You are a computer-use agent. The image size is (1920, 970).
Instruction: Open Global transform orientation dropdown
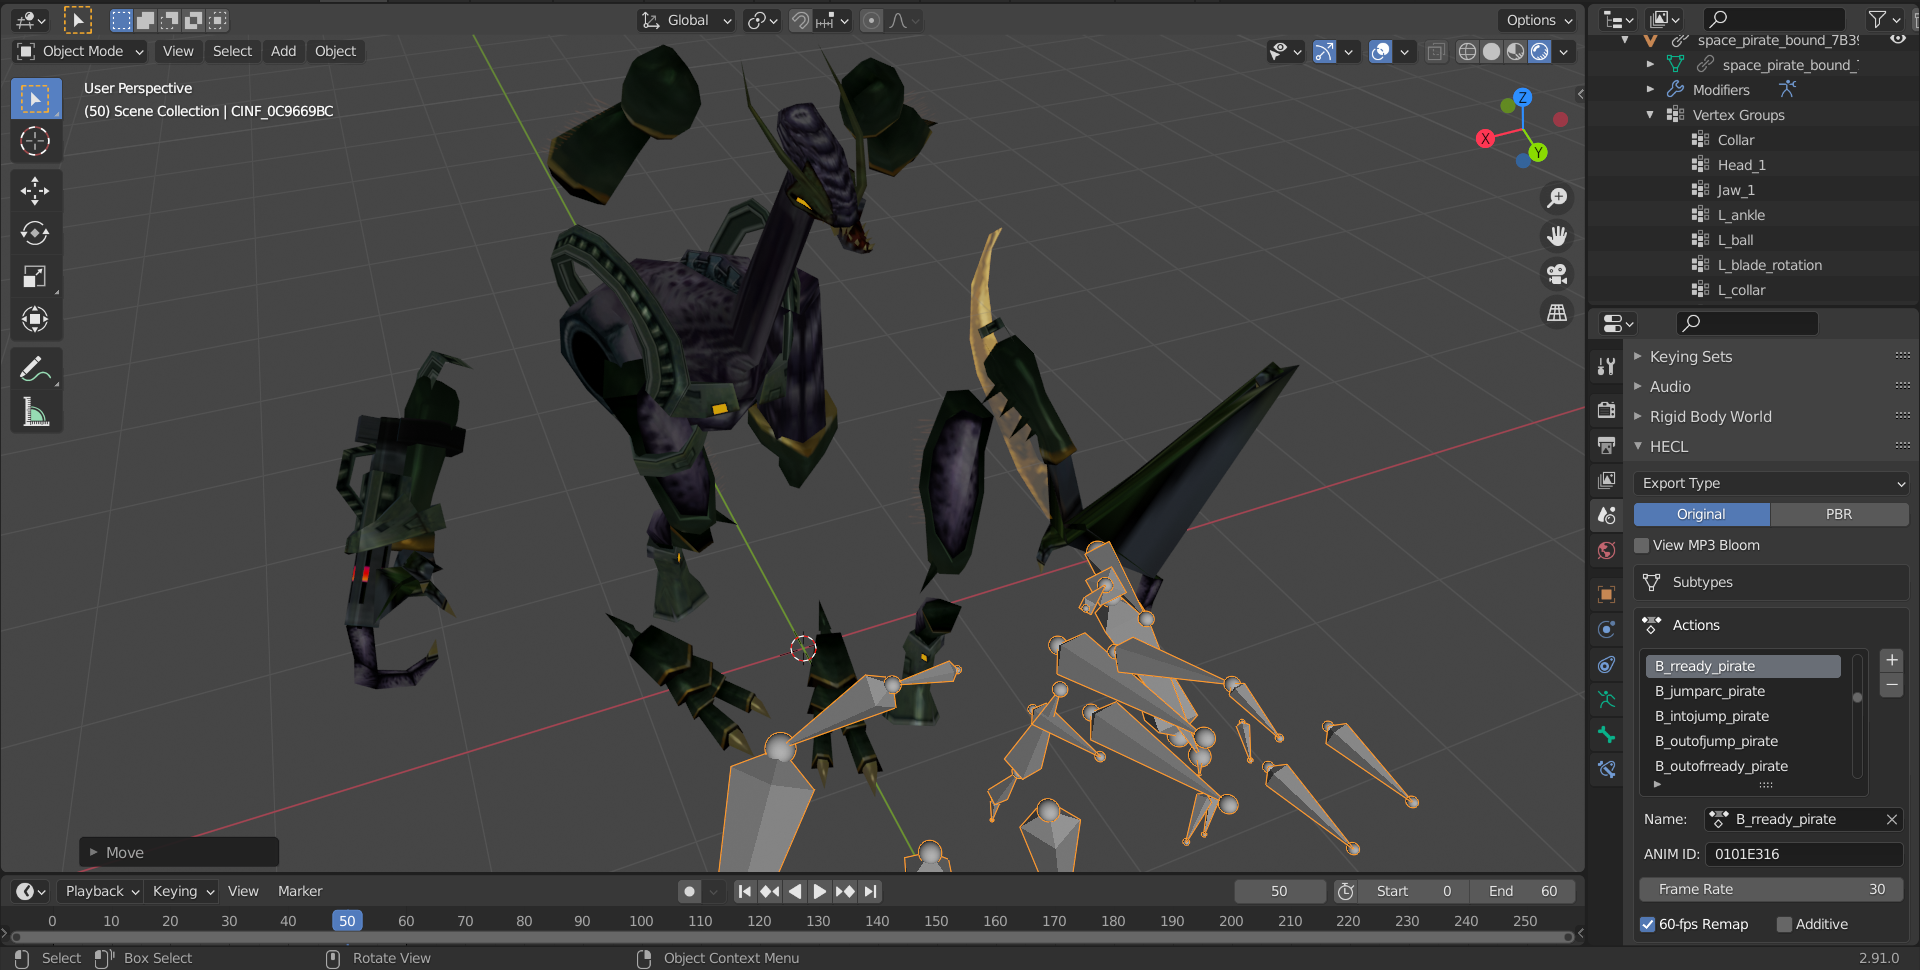(686, 20)
